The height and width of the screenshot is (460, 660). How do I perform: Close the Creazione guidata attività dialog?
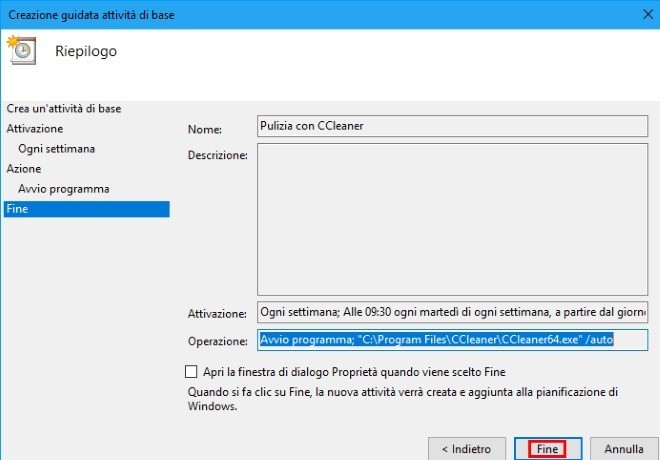638,13
